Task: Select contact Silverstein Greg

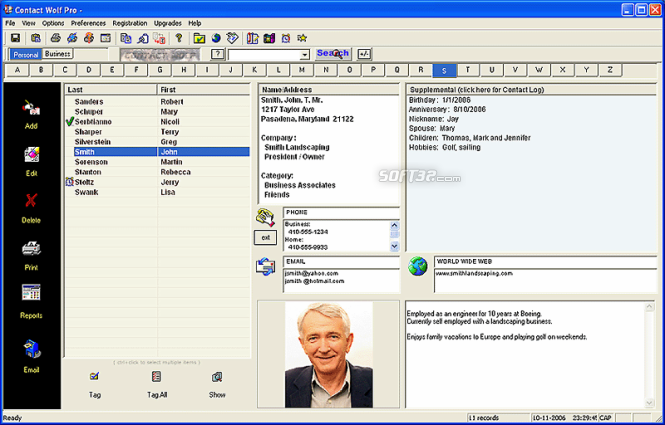Action: coord(157,142)
